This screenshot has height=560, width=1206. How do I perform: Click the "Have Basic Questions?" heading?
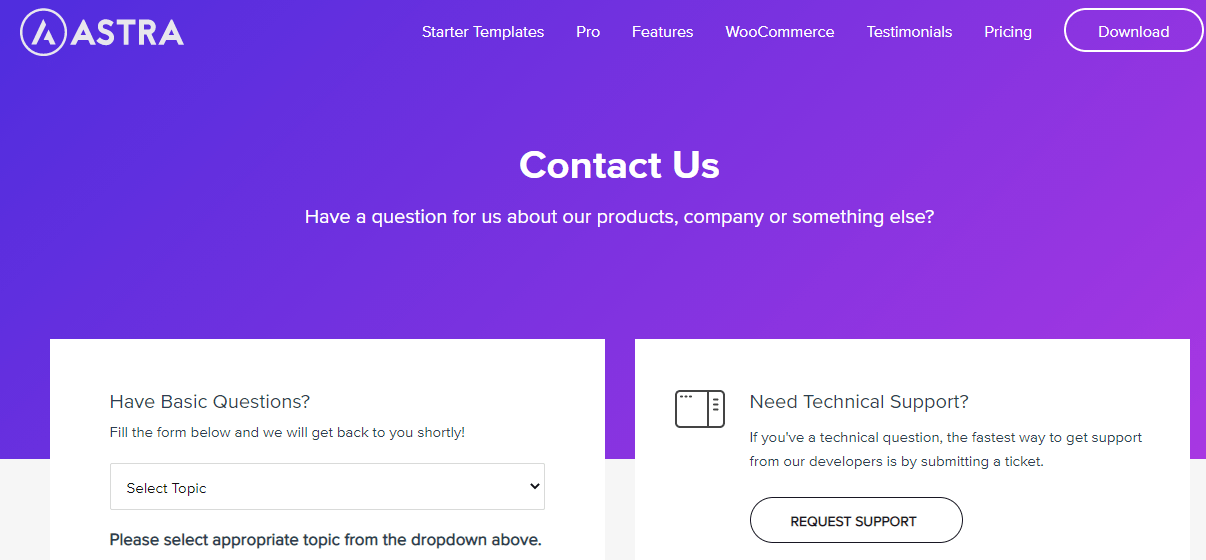coord(210,402)
